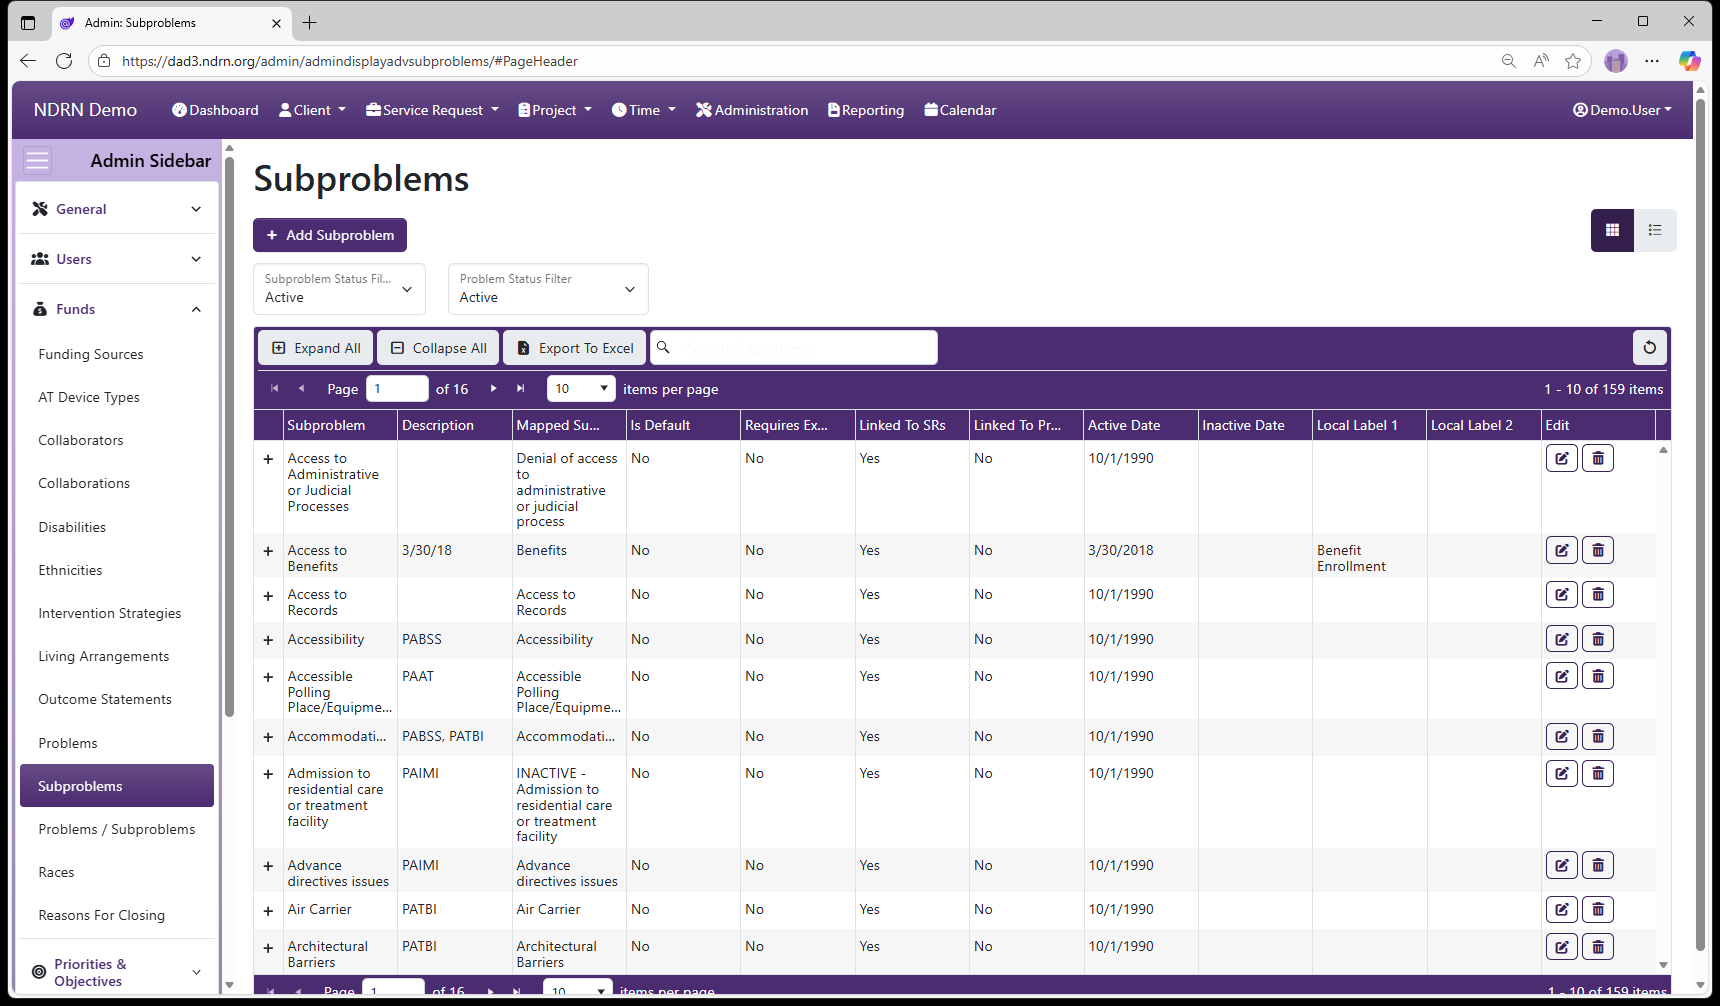Switch to list view layout
Image resolution: width=1720 pixels, height=1006 pixels.
[x=1655, y=230]
